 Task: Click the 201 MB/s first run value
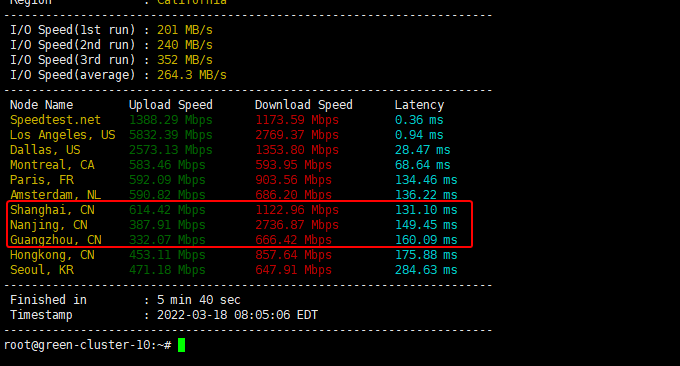(x=185, y=30)
